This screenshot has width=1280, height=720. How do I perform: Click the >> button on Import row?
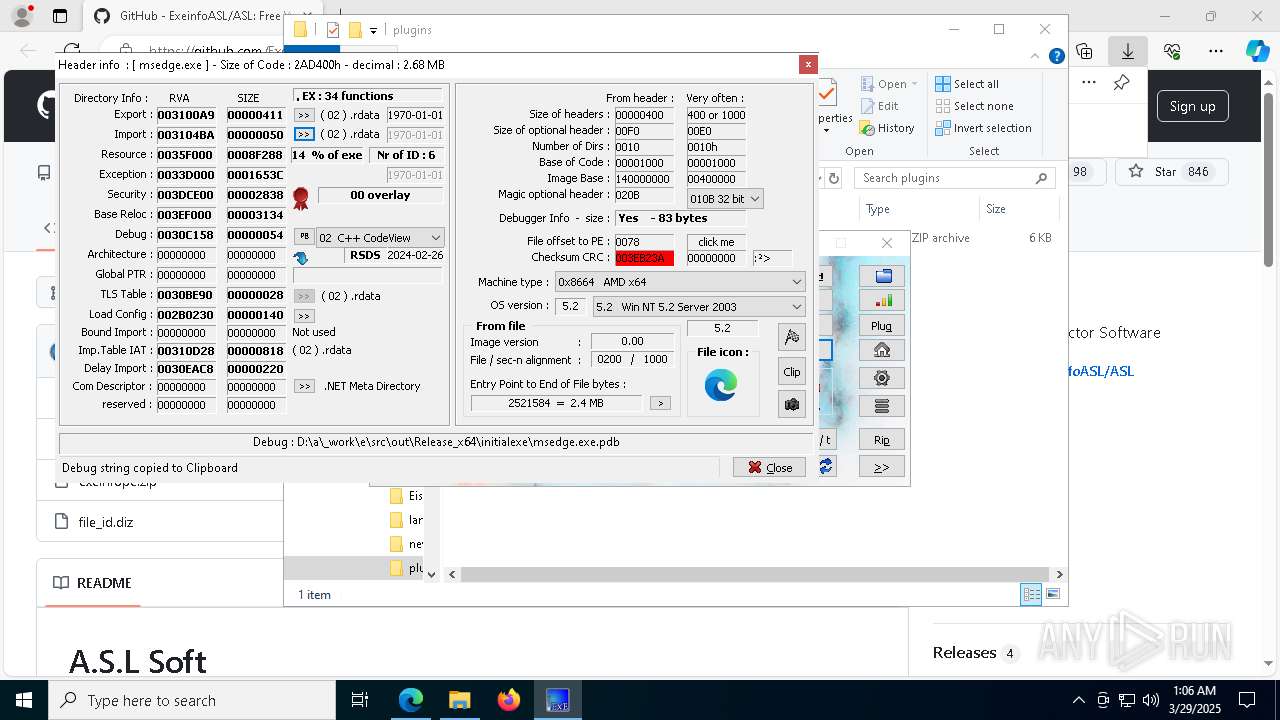[304, 134]
